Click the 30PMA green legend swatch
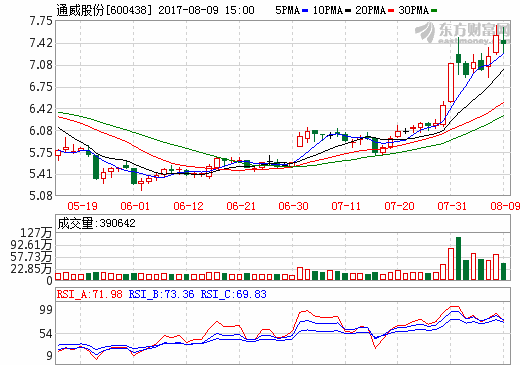 click(x=434, y=11)
